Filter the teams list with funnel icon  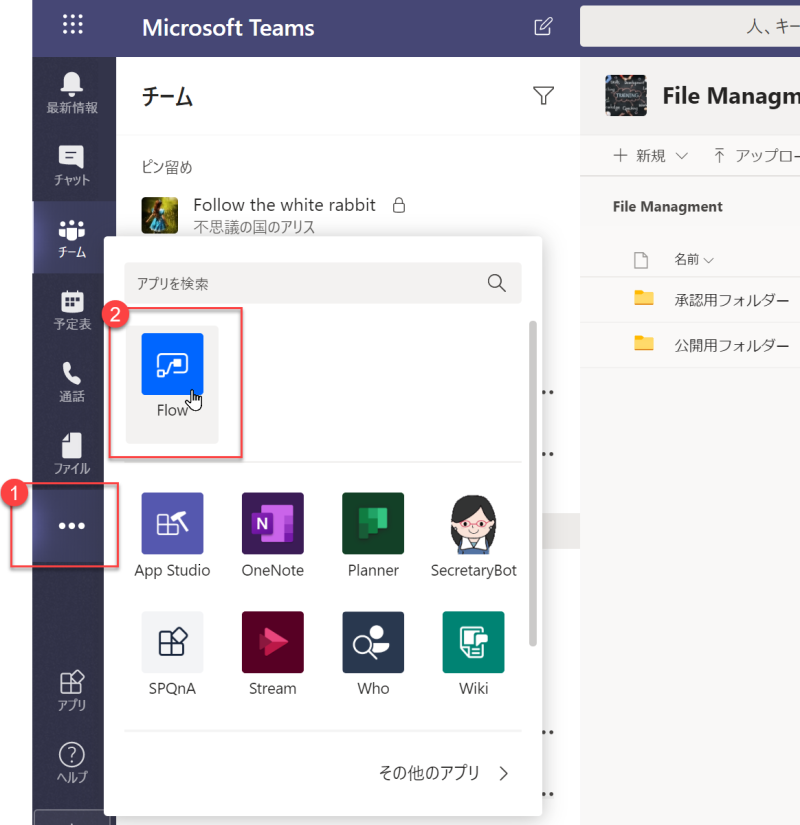(x=543, y=96)
